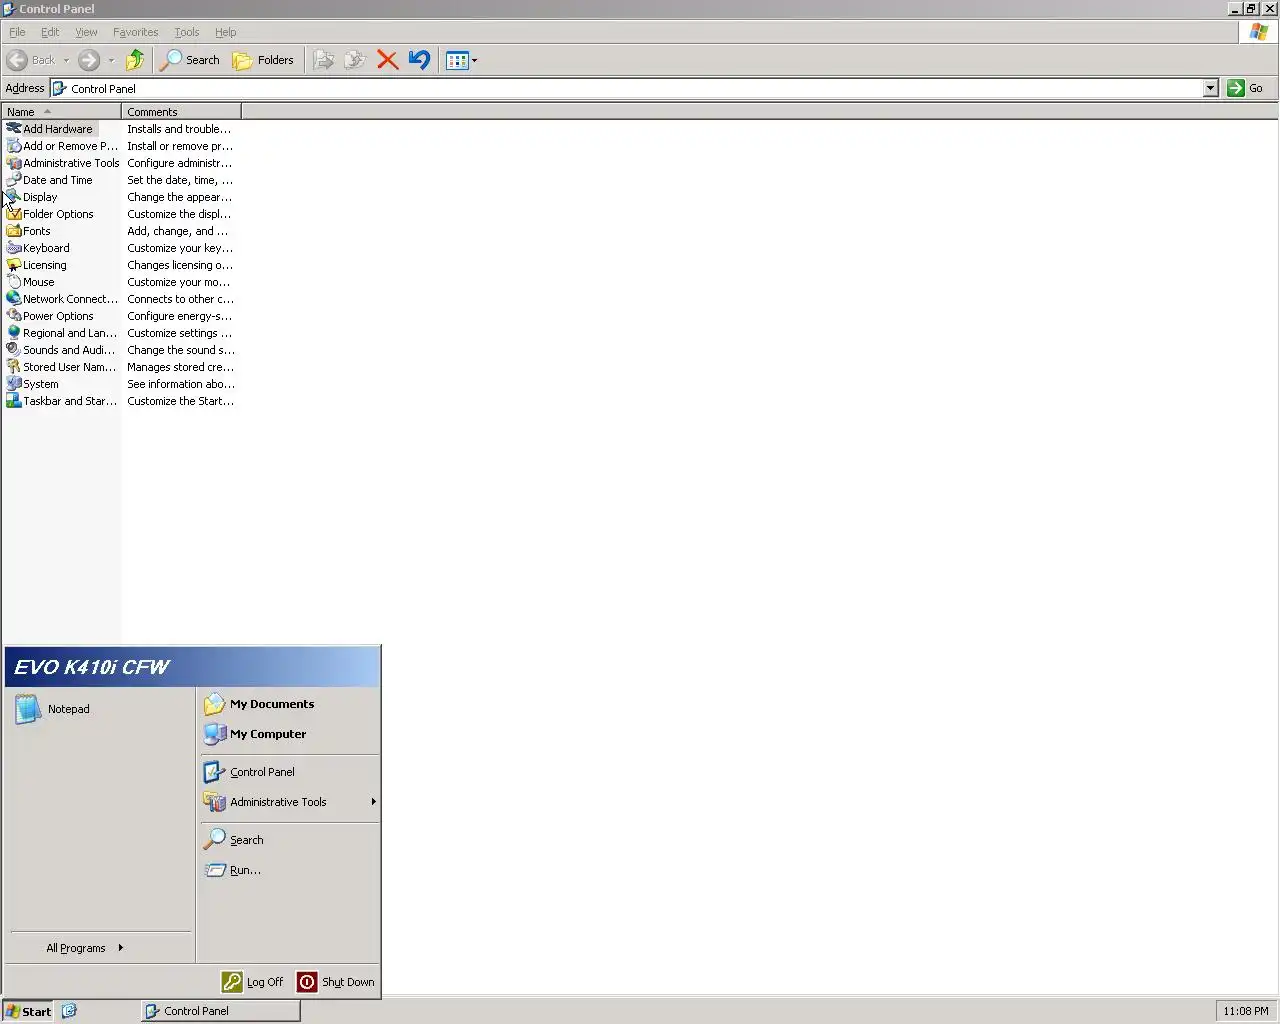1280x1024 pixels.
Task: Open the Tools menu
Action: [x=187, y=32]
